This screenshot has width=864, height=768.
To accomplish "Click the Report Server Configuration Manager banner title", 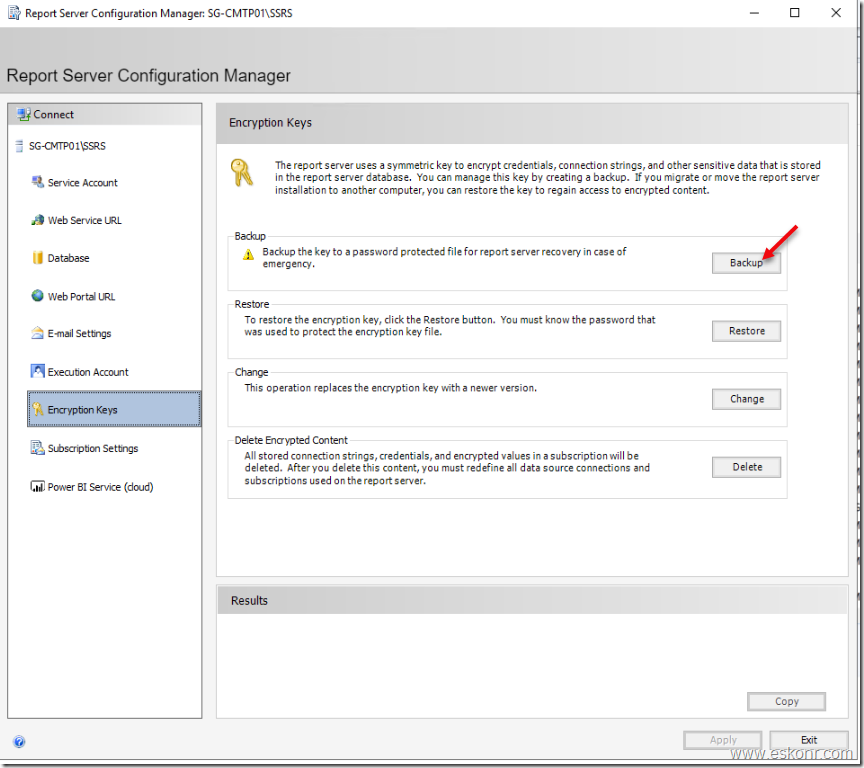I will tap(148, 75).
